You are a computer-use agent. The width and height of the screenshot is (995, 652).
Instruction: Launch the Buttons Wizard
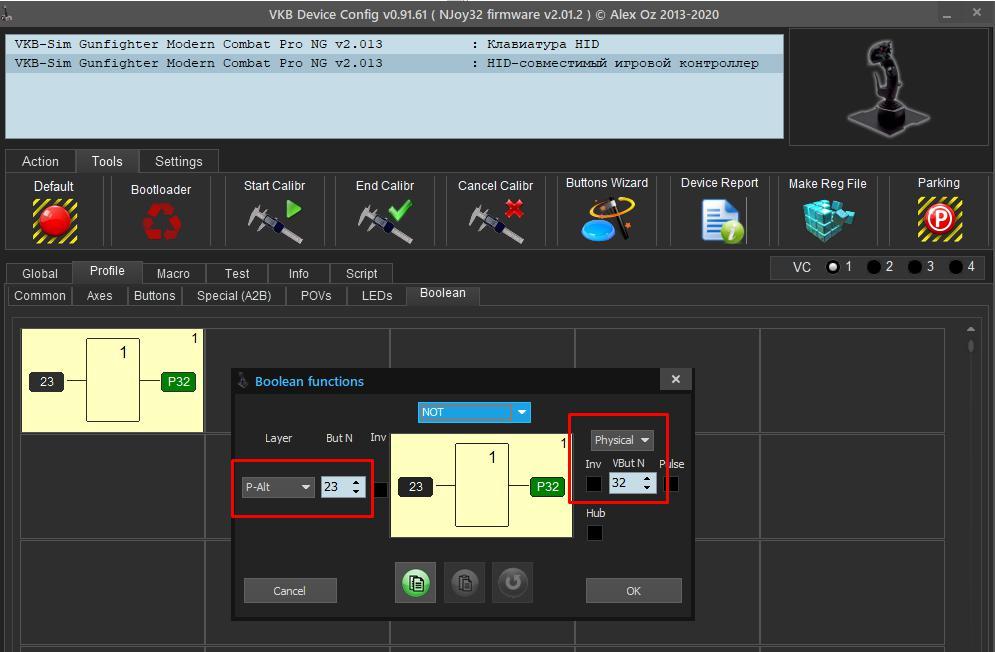click(607, 219)
